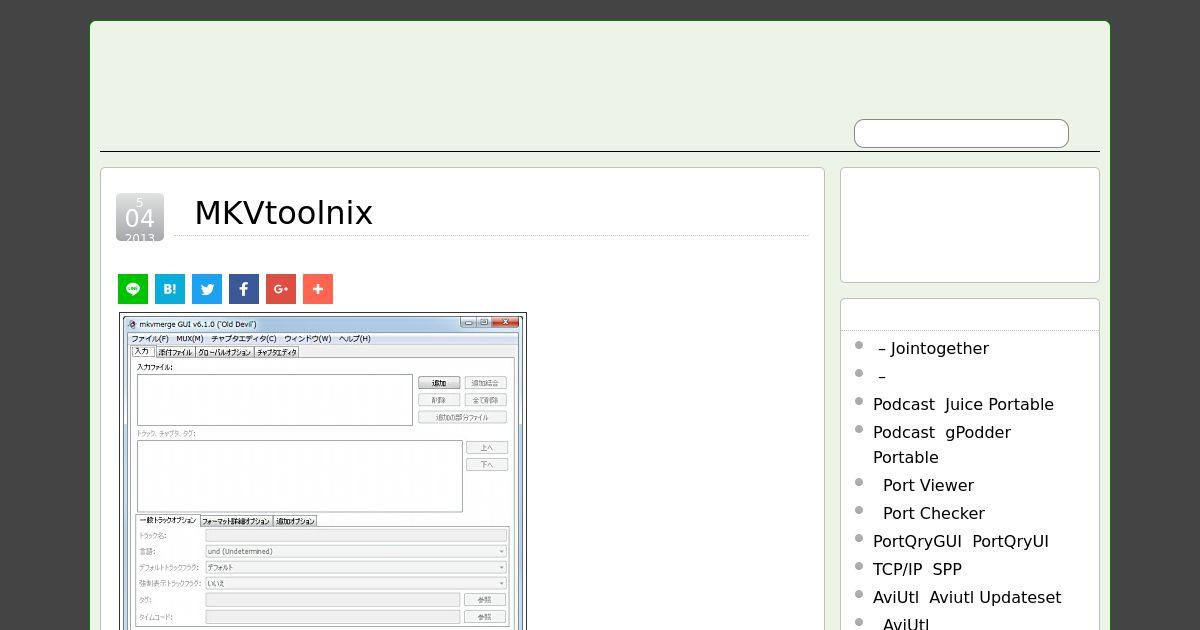Open the Jointogether sidebar link
This screenshot has width=1200, height=630.
point(934,348)
